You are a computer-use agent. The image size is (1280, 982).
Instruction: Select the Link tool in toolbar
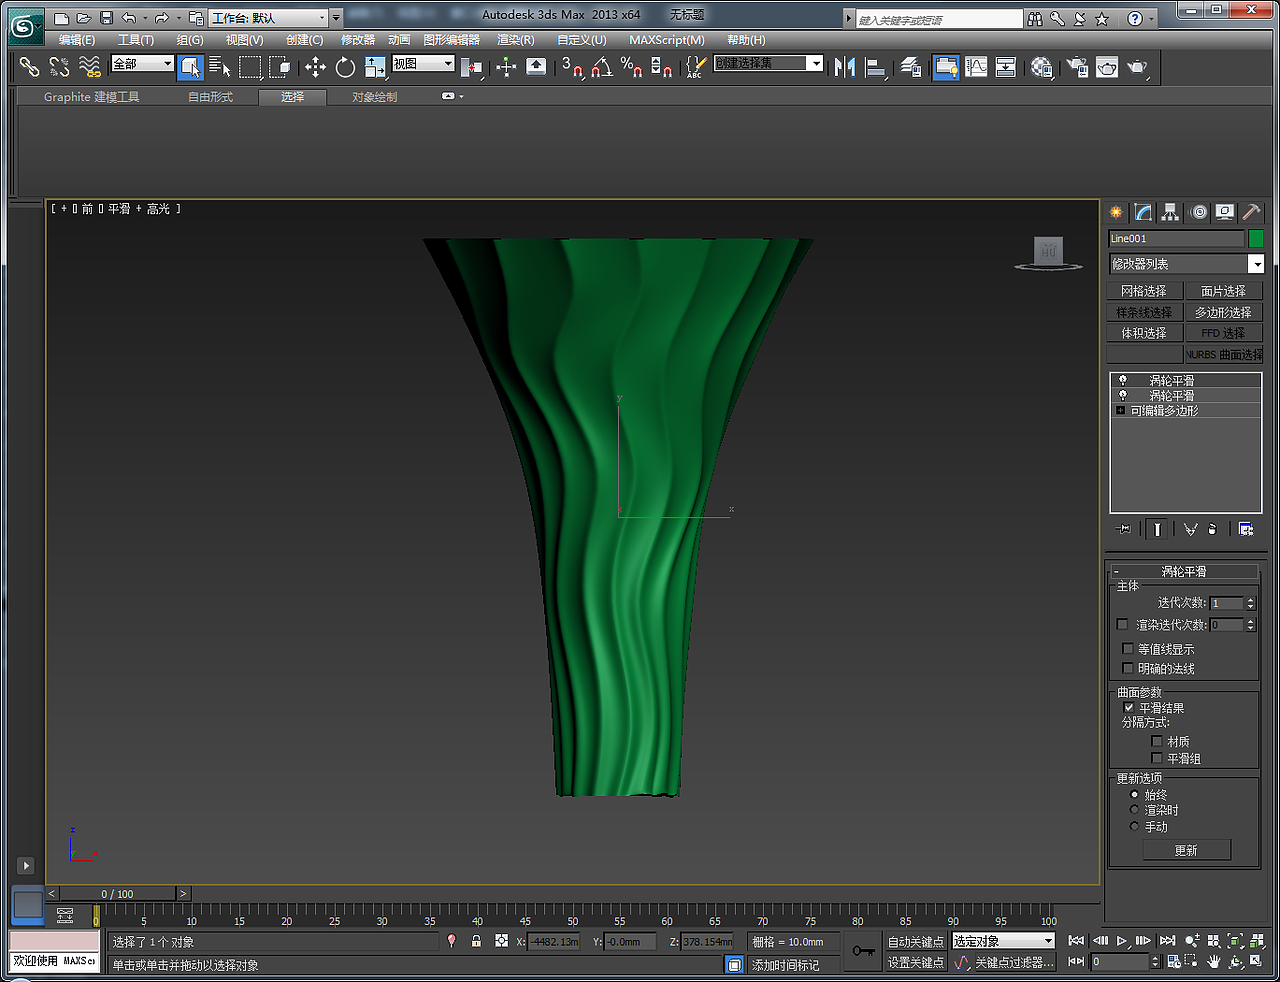click(x=30, y=67)
